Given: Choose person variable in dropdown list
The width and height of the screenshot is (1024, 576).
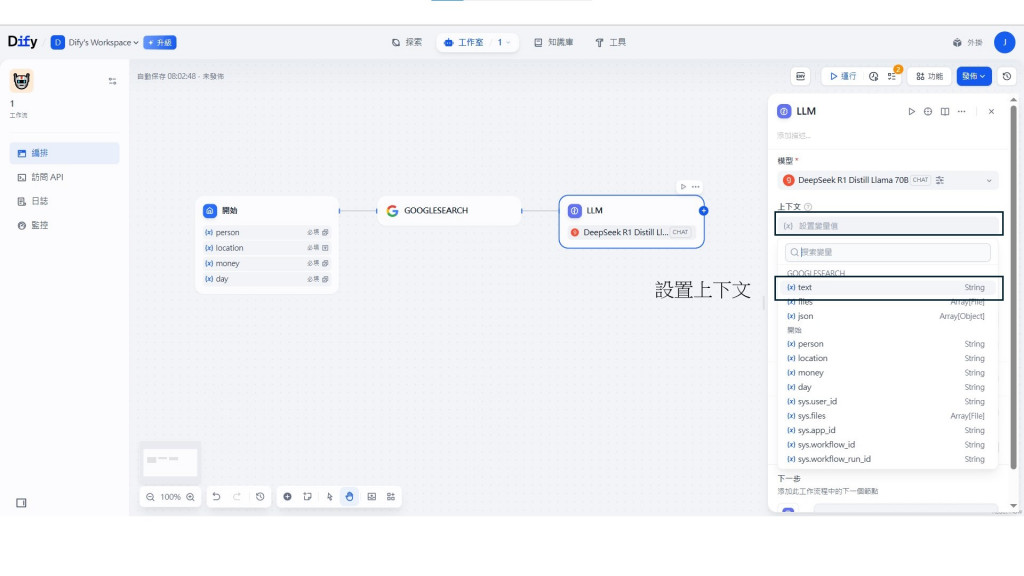Looking at the screenshot, I should 887,344.
